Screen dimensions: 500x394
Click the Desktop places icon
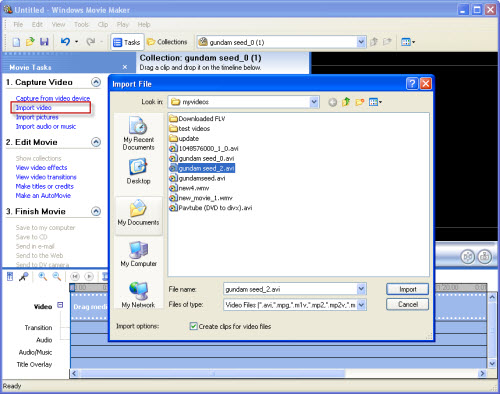pos(138,172)
